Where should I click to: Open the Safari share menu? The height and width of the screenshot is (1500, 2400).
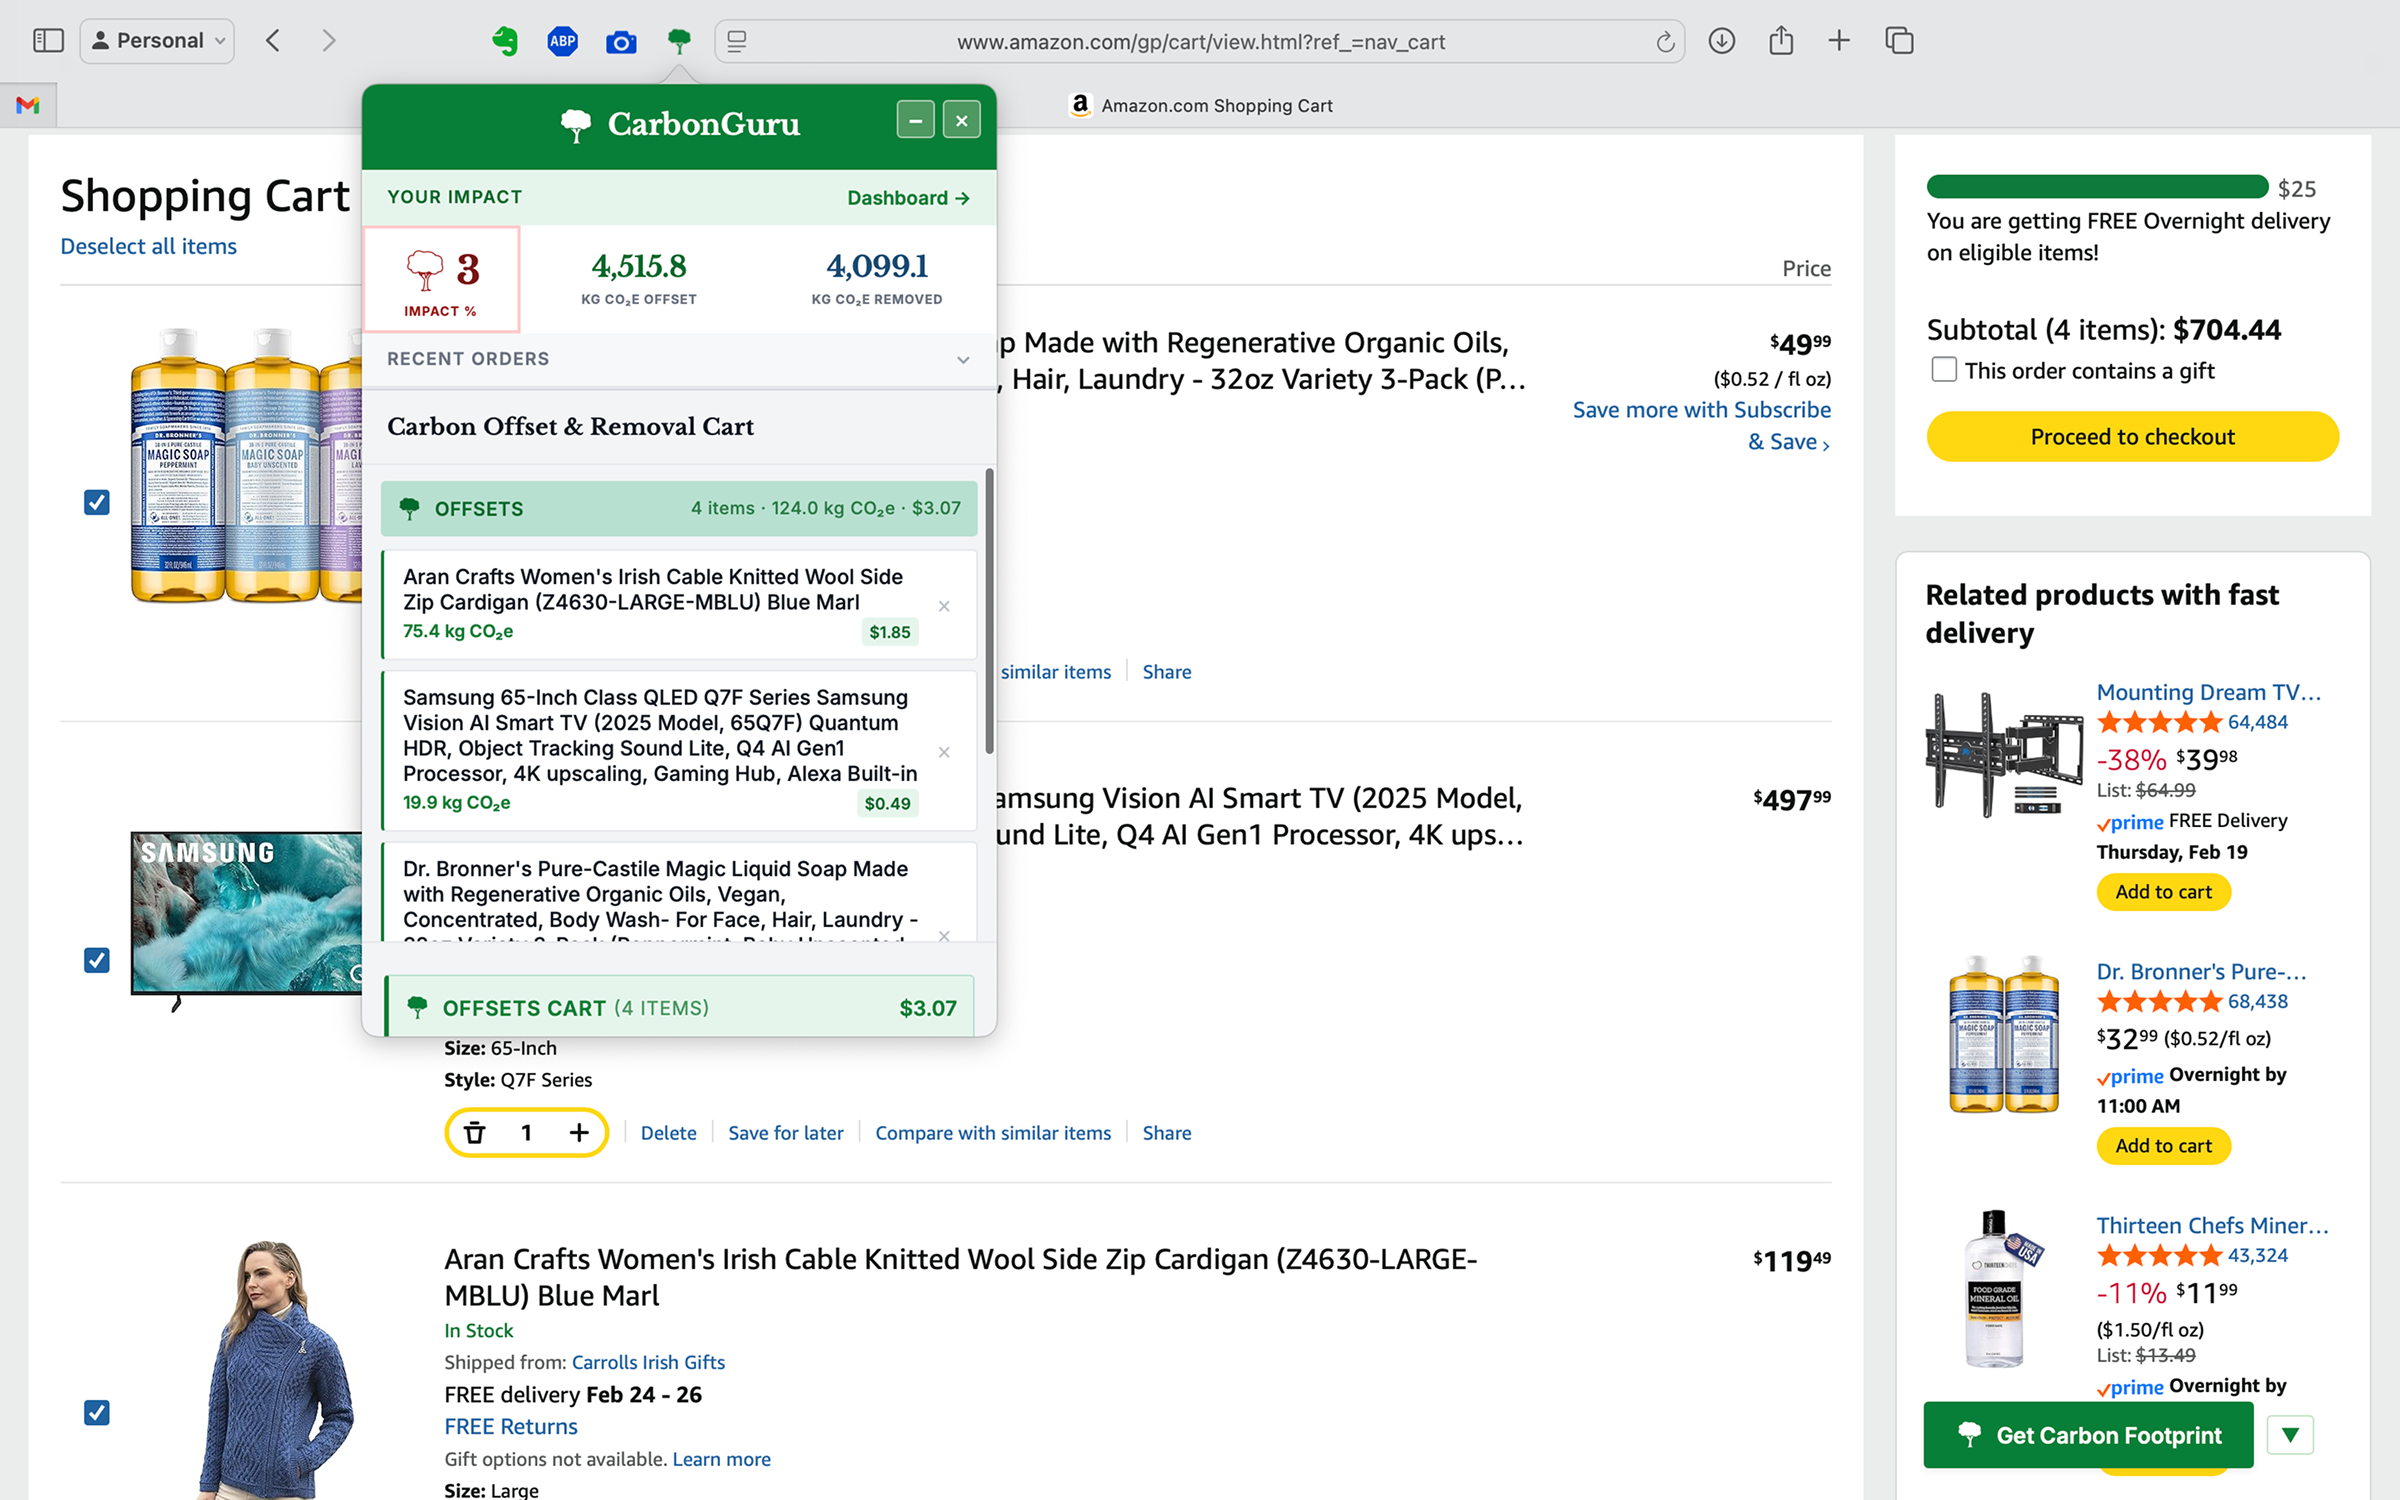tap(1780, 41)
